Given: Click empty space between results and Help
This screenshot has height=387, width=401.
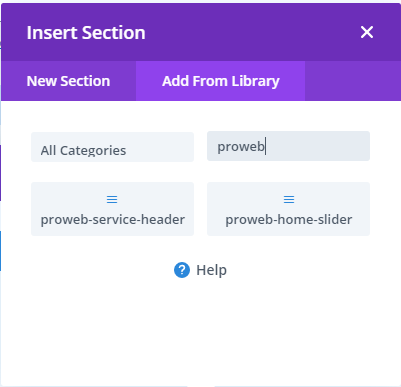Looking at the screenshot, I should point(200,248).
